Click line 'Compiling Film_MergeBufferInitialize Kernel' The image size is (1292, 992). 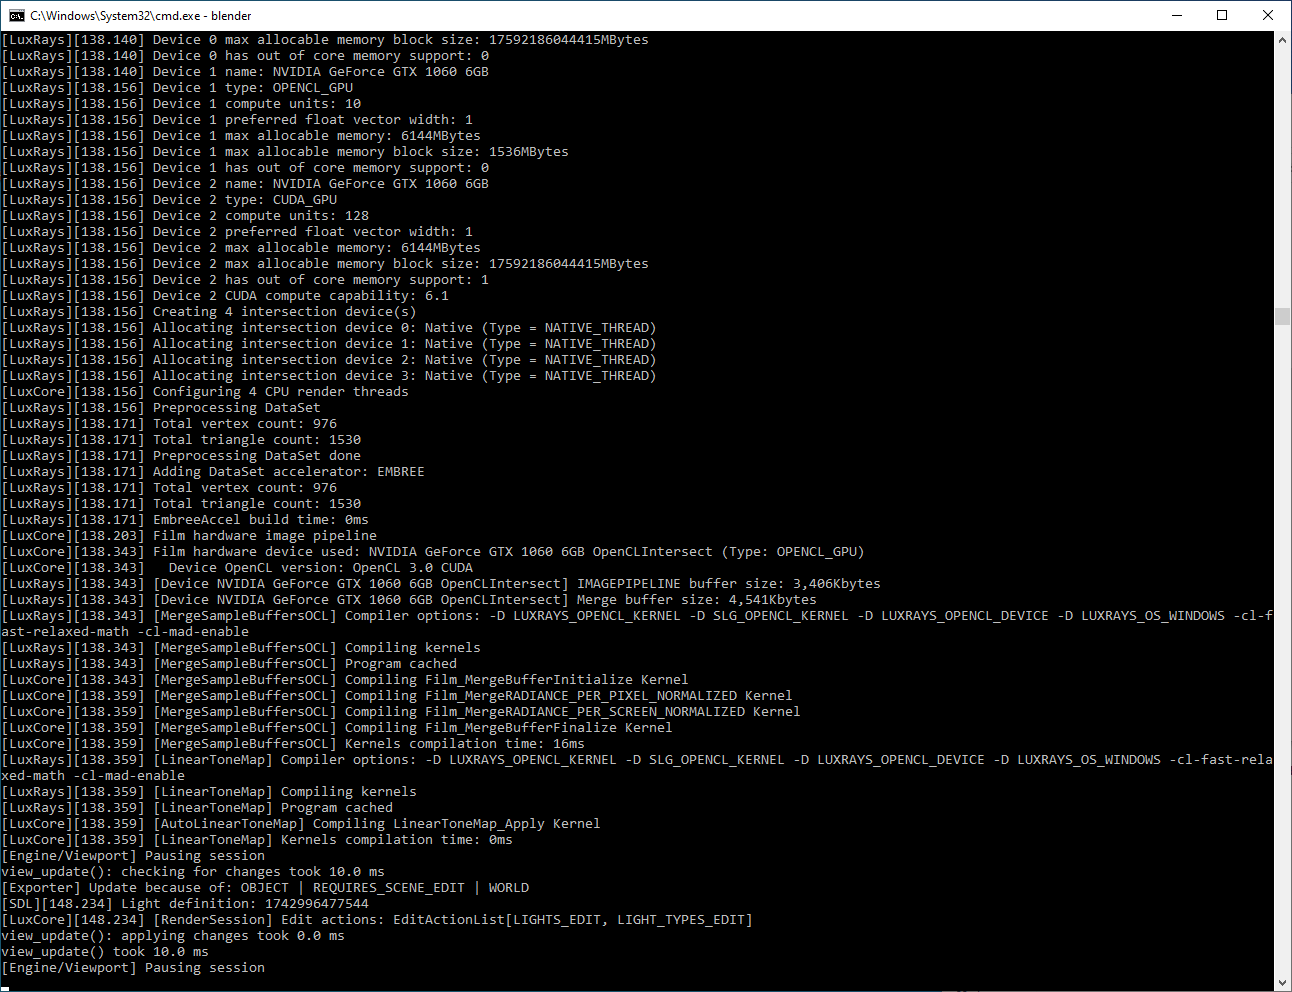click(x=345, y=680)
